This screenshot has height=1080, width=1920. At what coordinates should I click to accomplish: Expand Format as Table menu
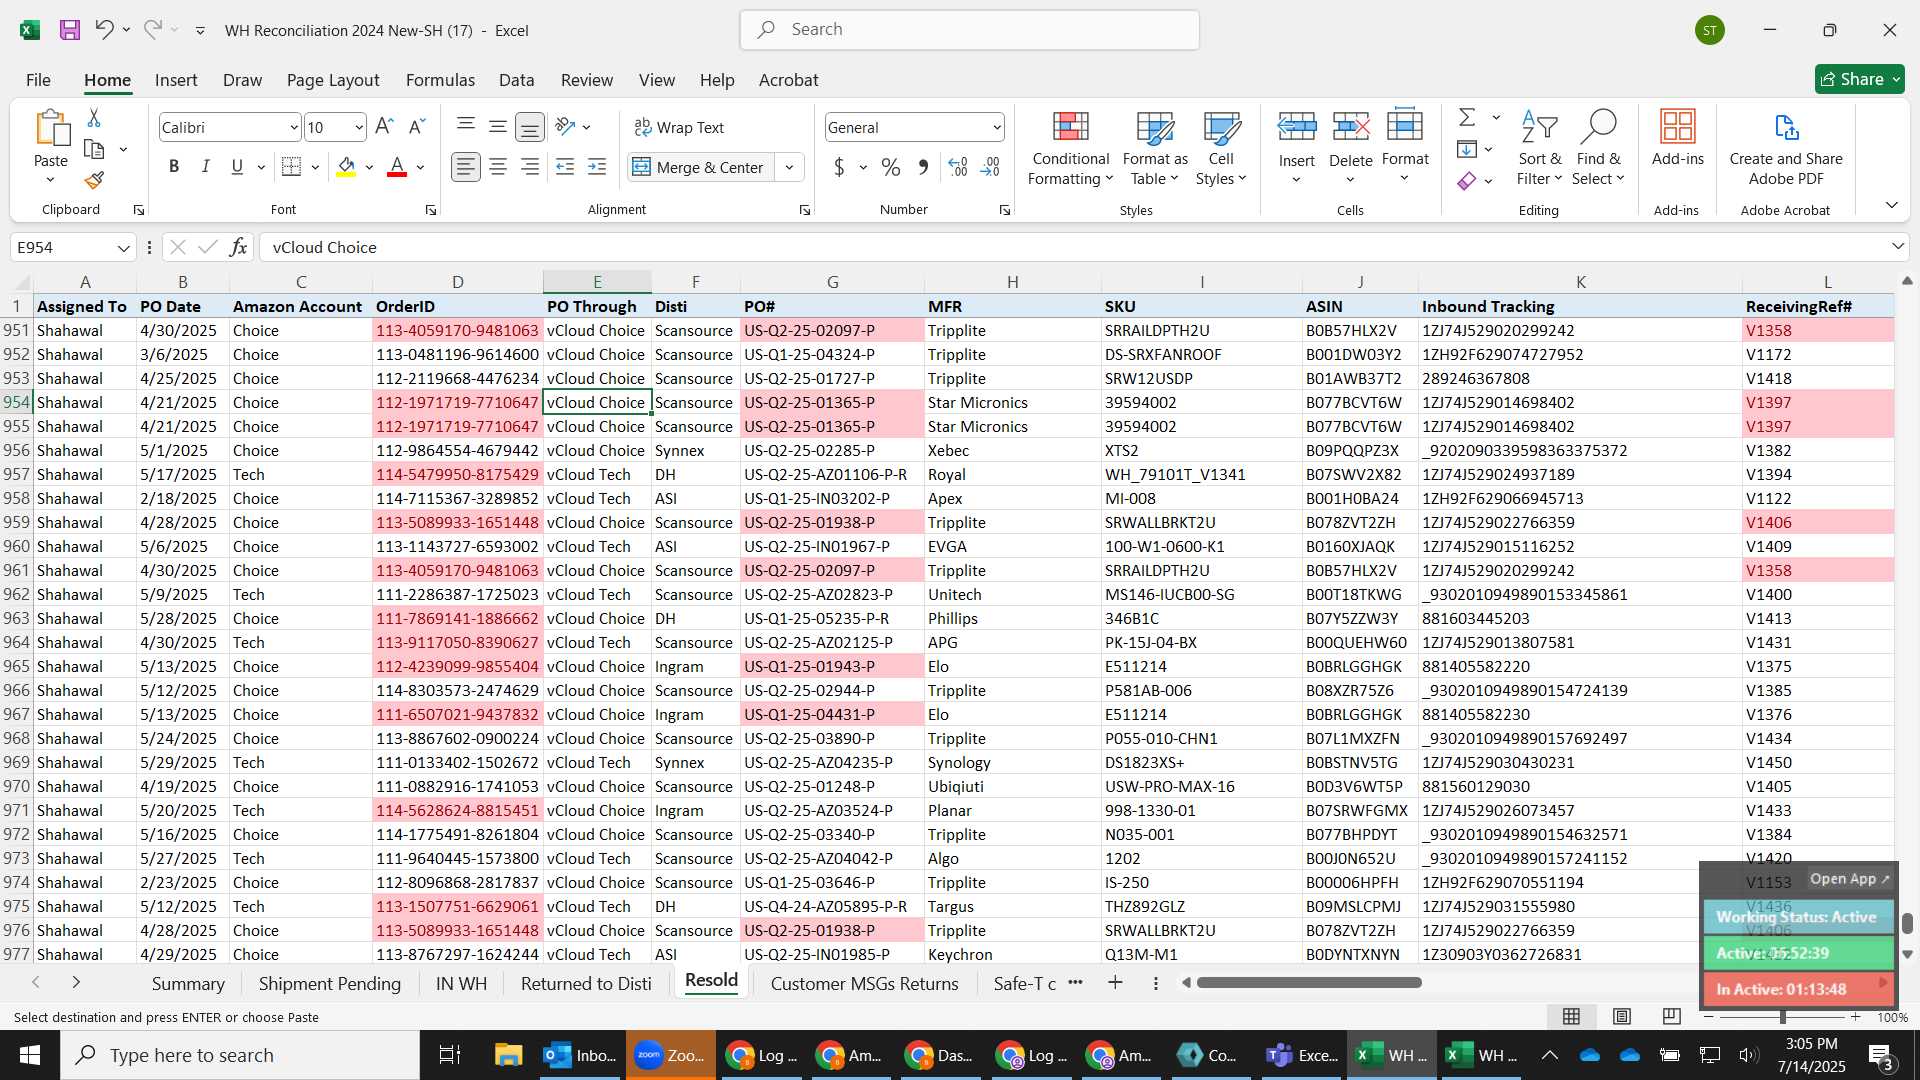[1155, 148]
